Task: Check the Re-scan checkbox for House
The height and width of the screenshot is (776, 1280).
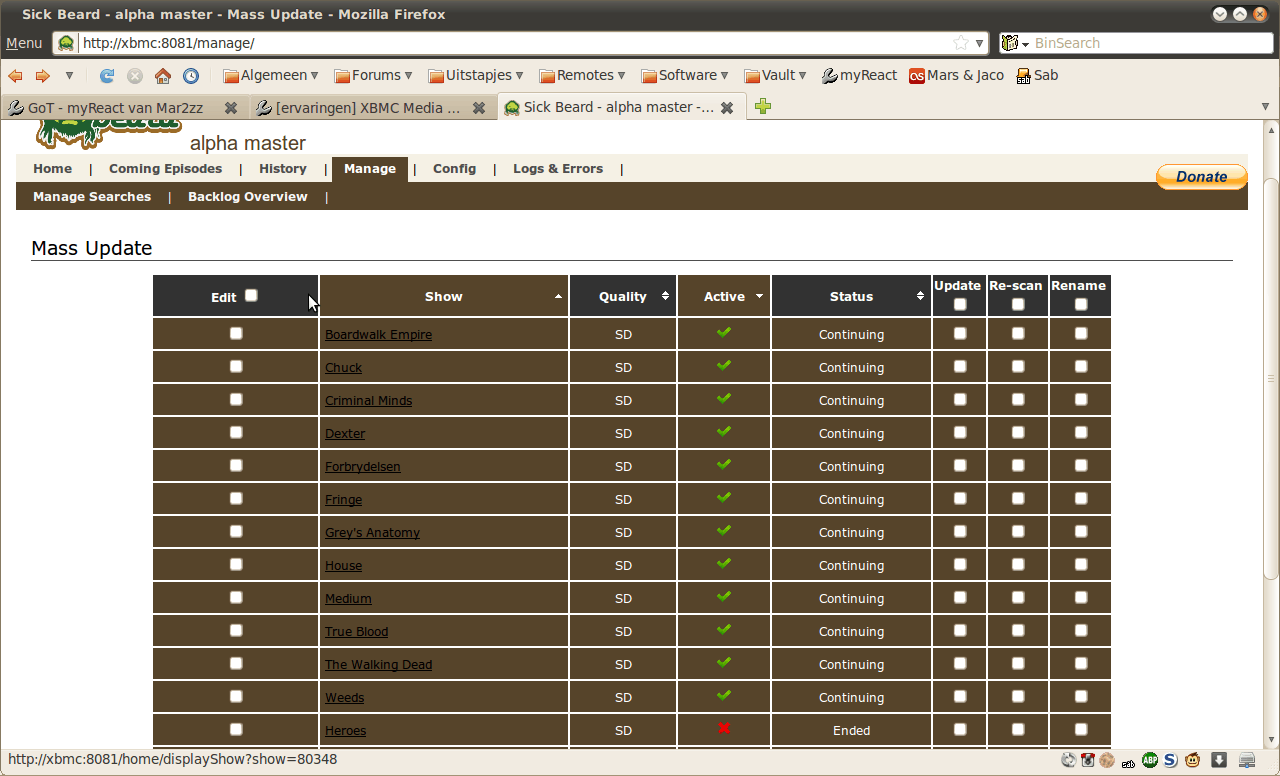Action: pos(1018,564)
